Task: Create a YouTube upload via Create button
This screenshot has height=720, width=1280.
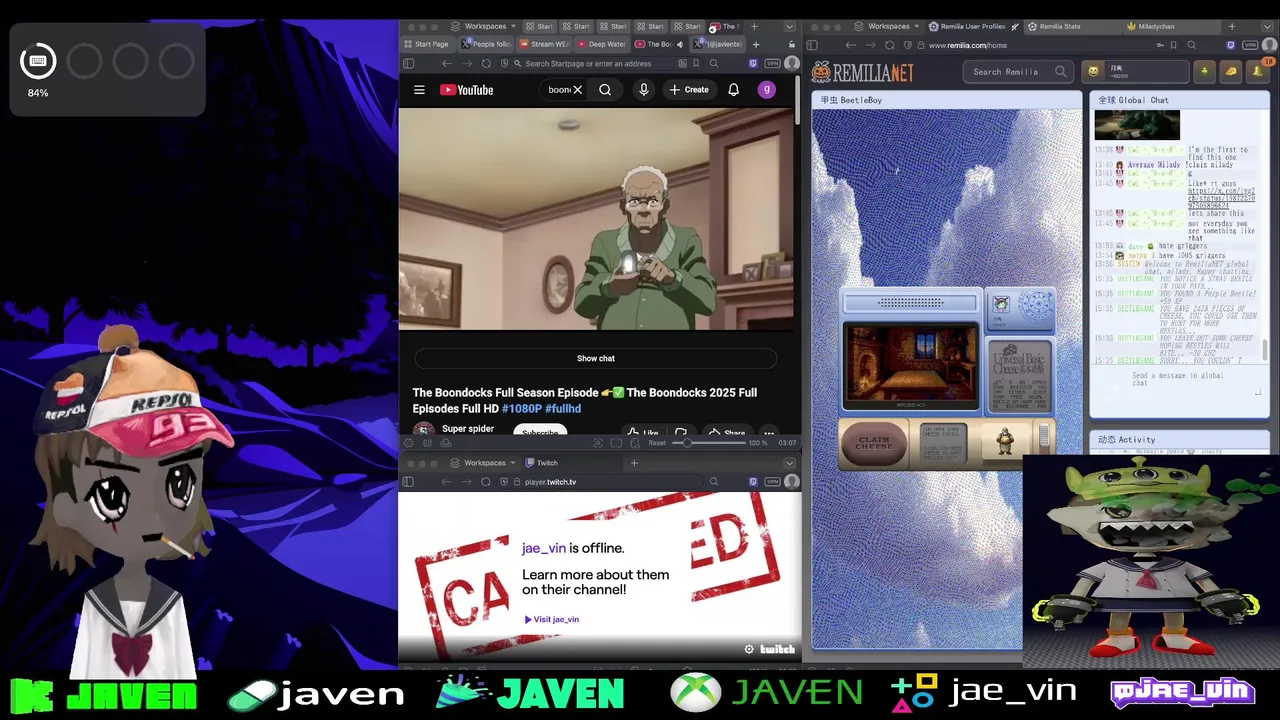Action: click(689, 90)
